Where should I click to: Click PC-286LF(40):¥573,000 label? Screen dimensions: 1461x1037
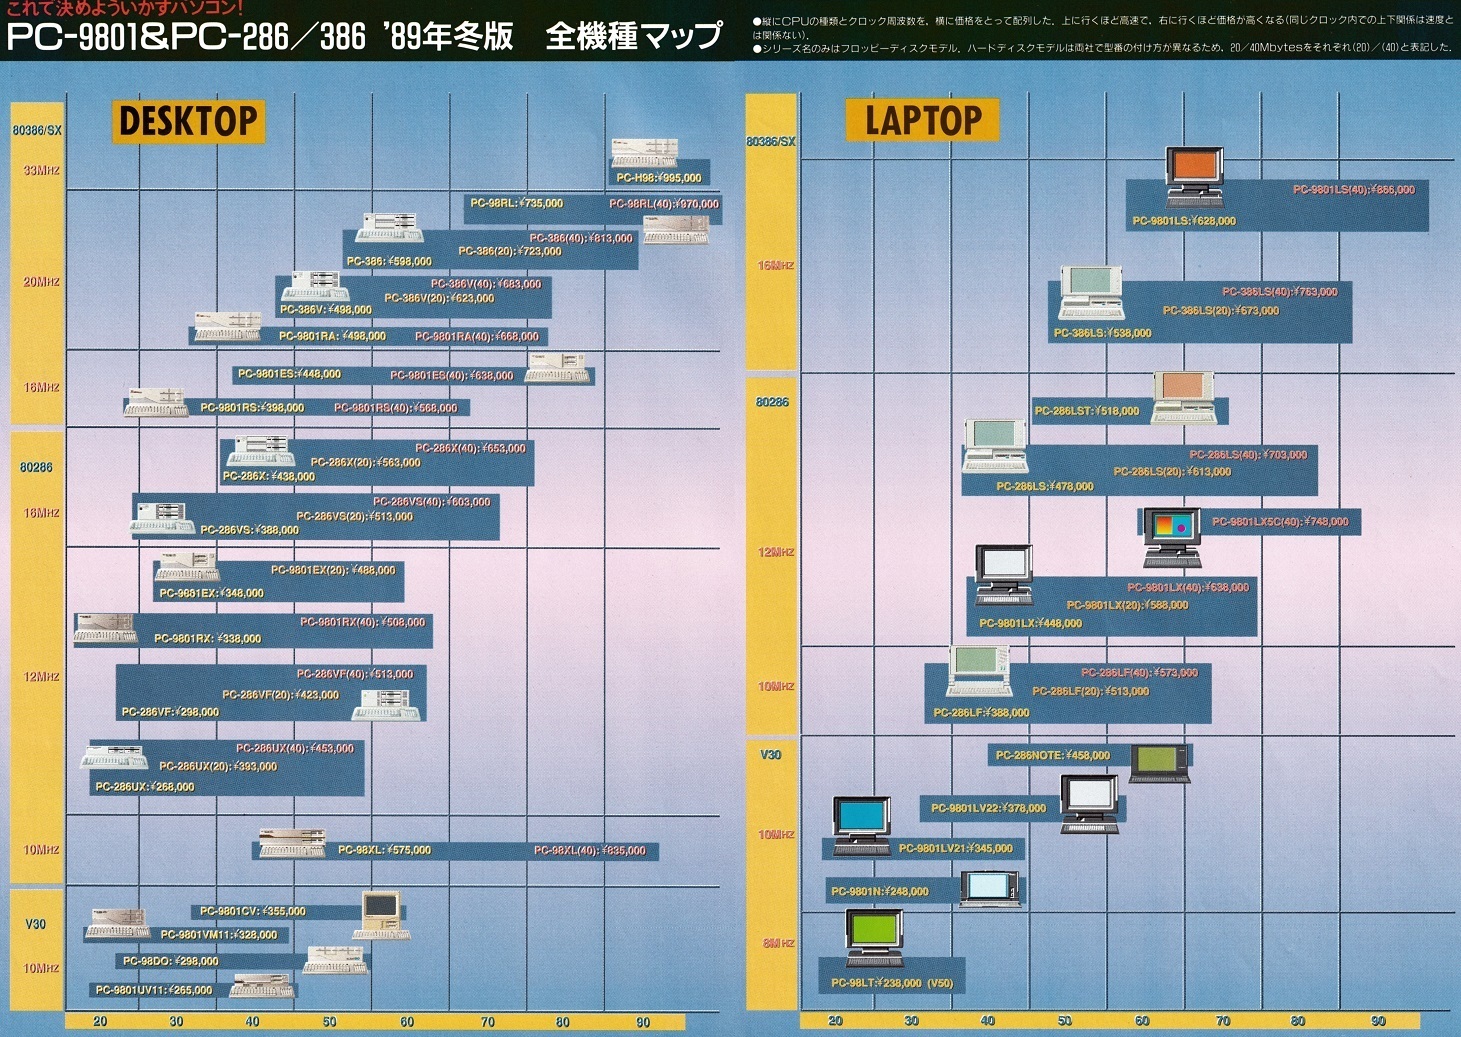1139,673
